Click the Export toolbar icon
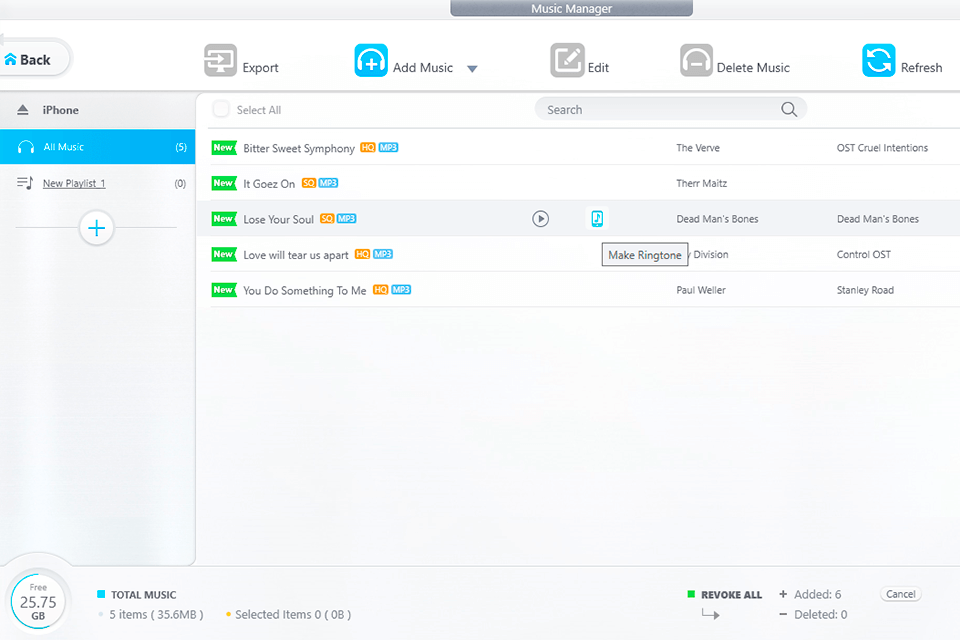This screenshot has width=960, height=640. pyautogui.click(x=220, y=61)
